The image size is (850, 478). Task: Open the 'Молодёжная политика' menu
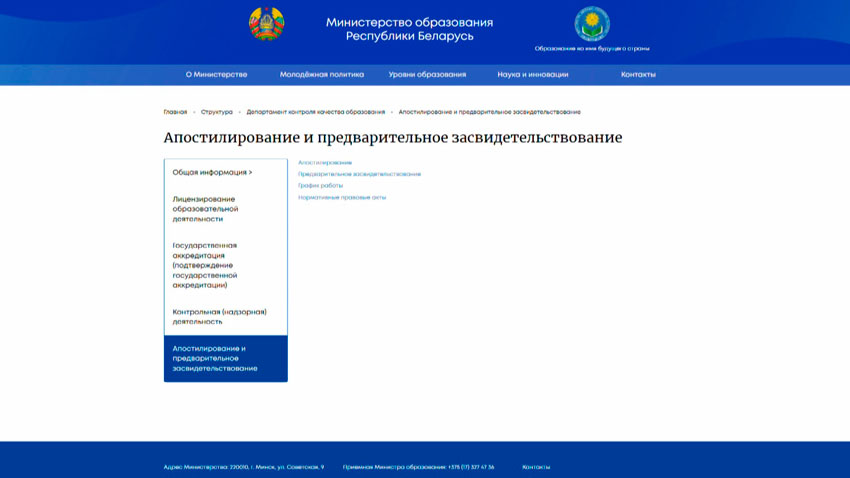click(321, 75)
